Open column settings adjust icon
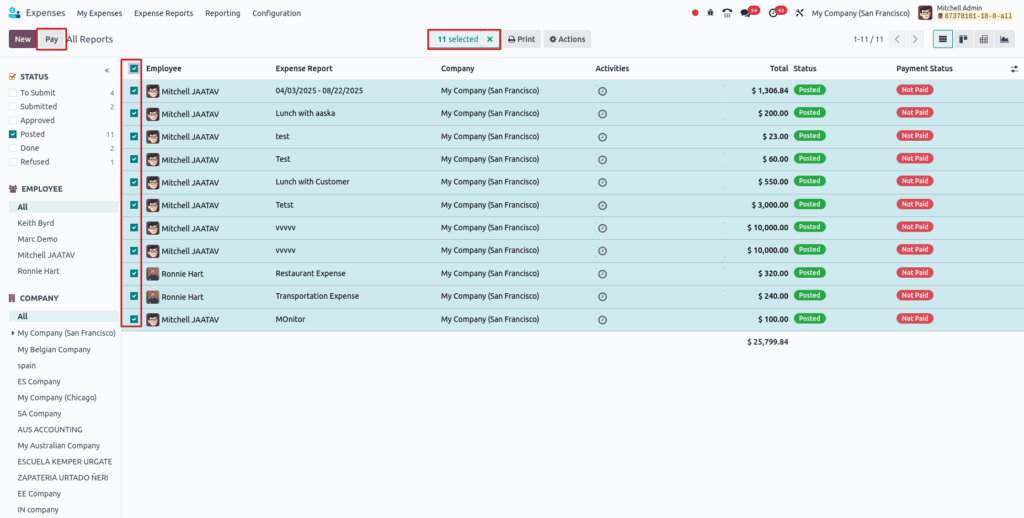 tap(1014, 69)
